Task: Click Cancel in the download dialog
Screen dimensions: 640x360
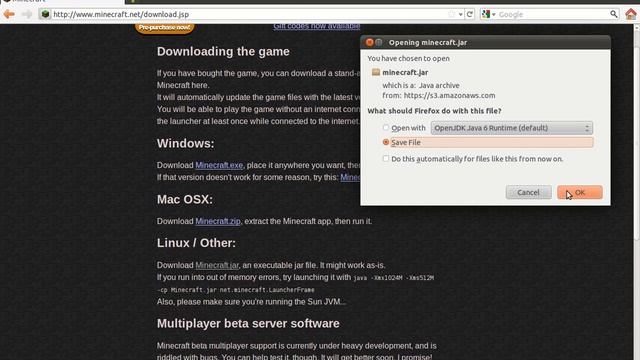Action: pos(529,192)
